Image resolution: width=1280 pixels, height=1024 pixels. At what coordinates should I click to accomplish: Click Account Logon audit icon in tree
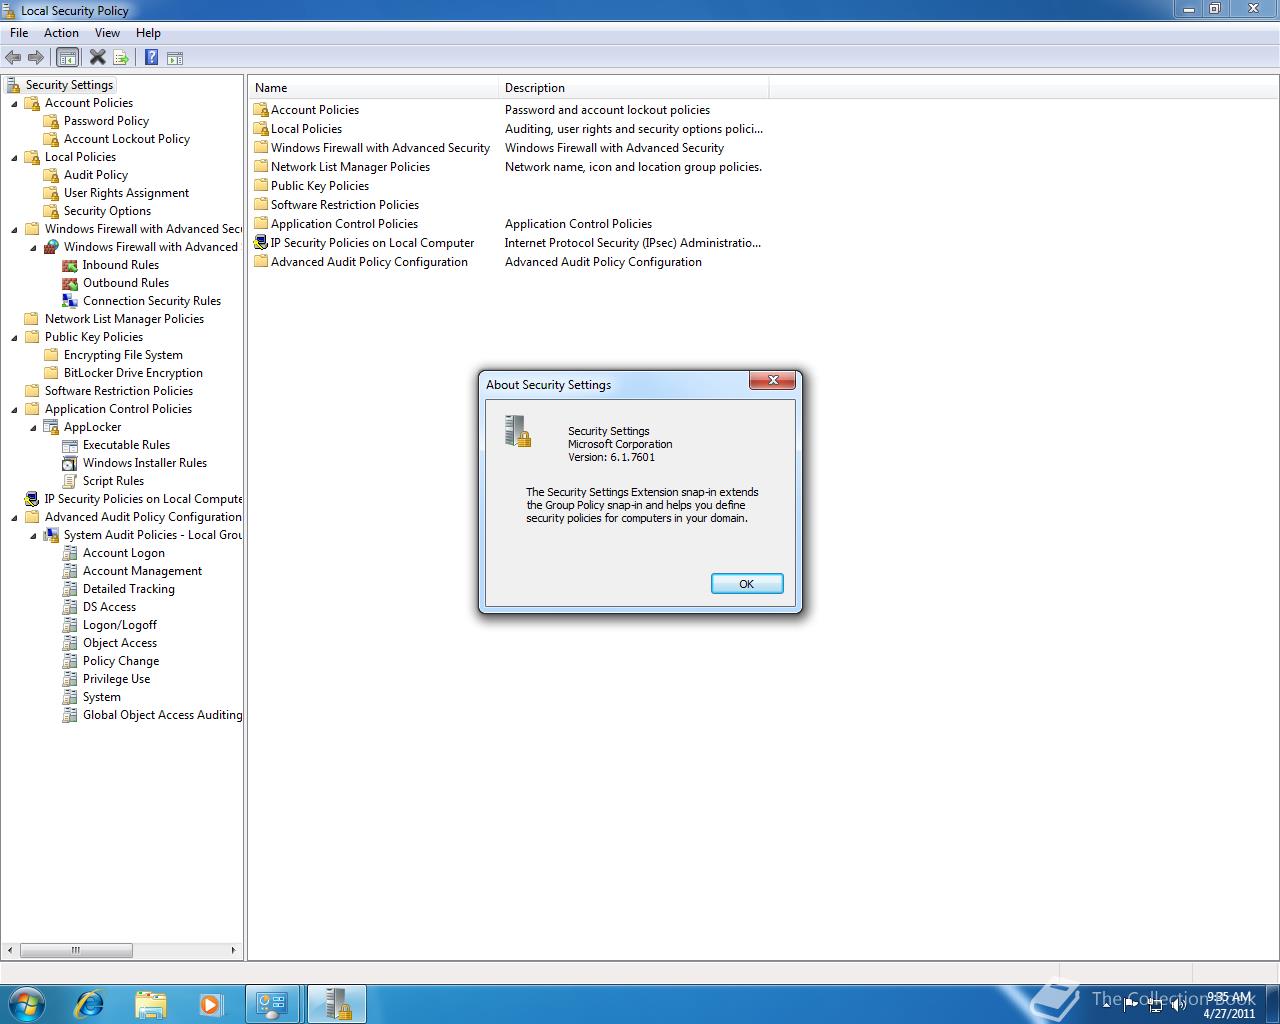pyautogui.click(x=70, y=553)
